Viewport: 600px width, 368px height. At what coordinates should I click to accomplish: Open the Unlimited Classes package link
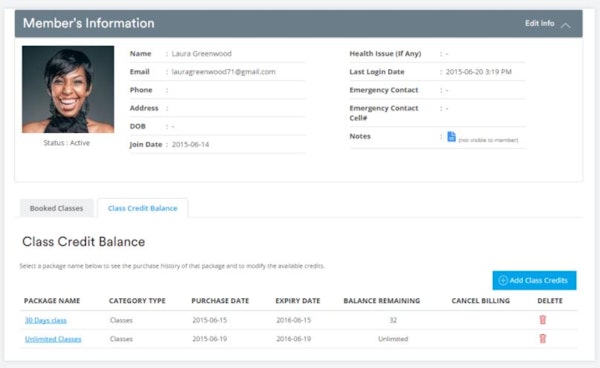53,339
